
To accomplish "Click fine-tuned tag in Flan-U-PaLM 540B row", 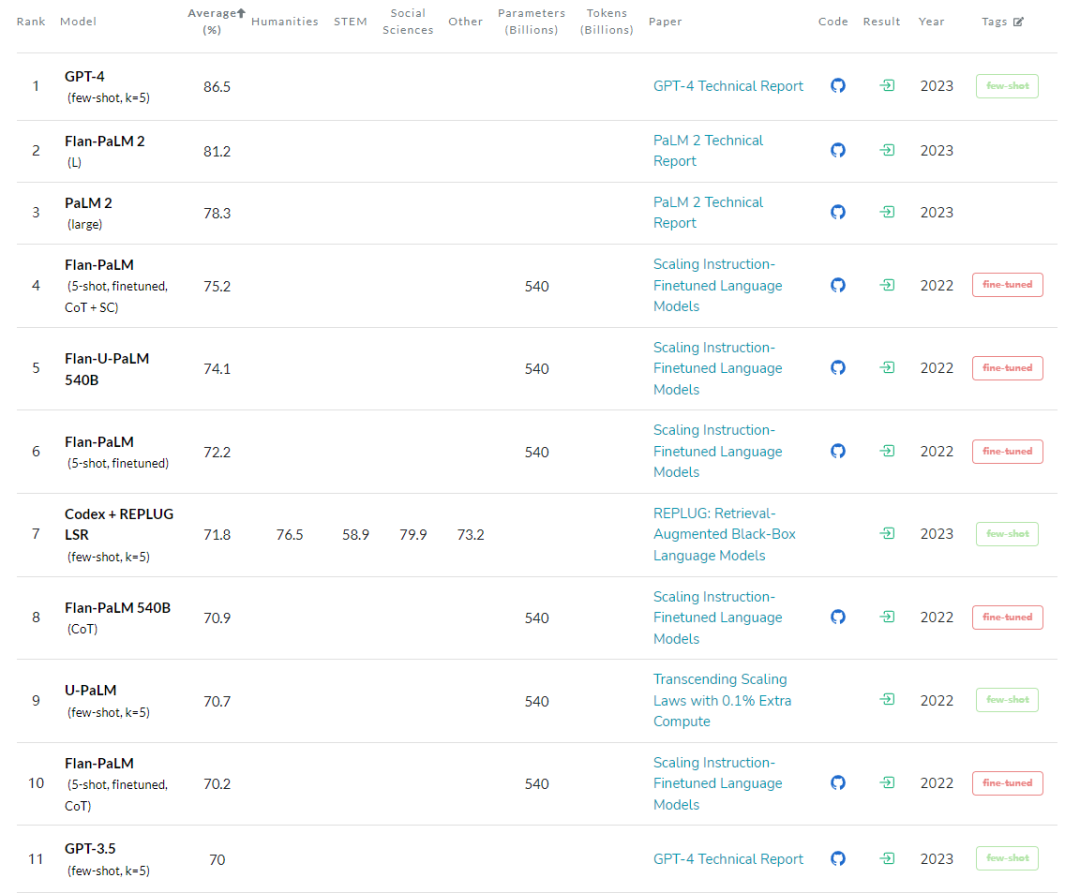I will pyautogui.click(x=1007, y=368).
